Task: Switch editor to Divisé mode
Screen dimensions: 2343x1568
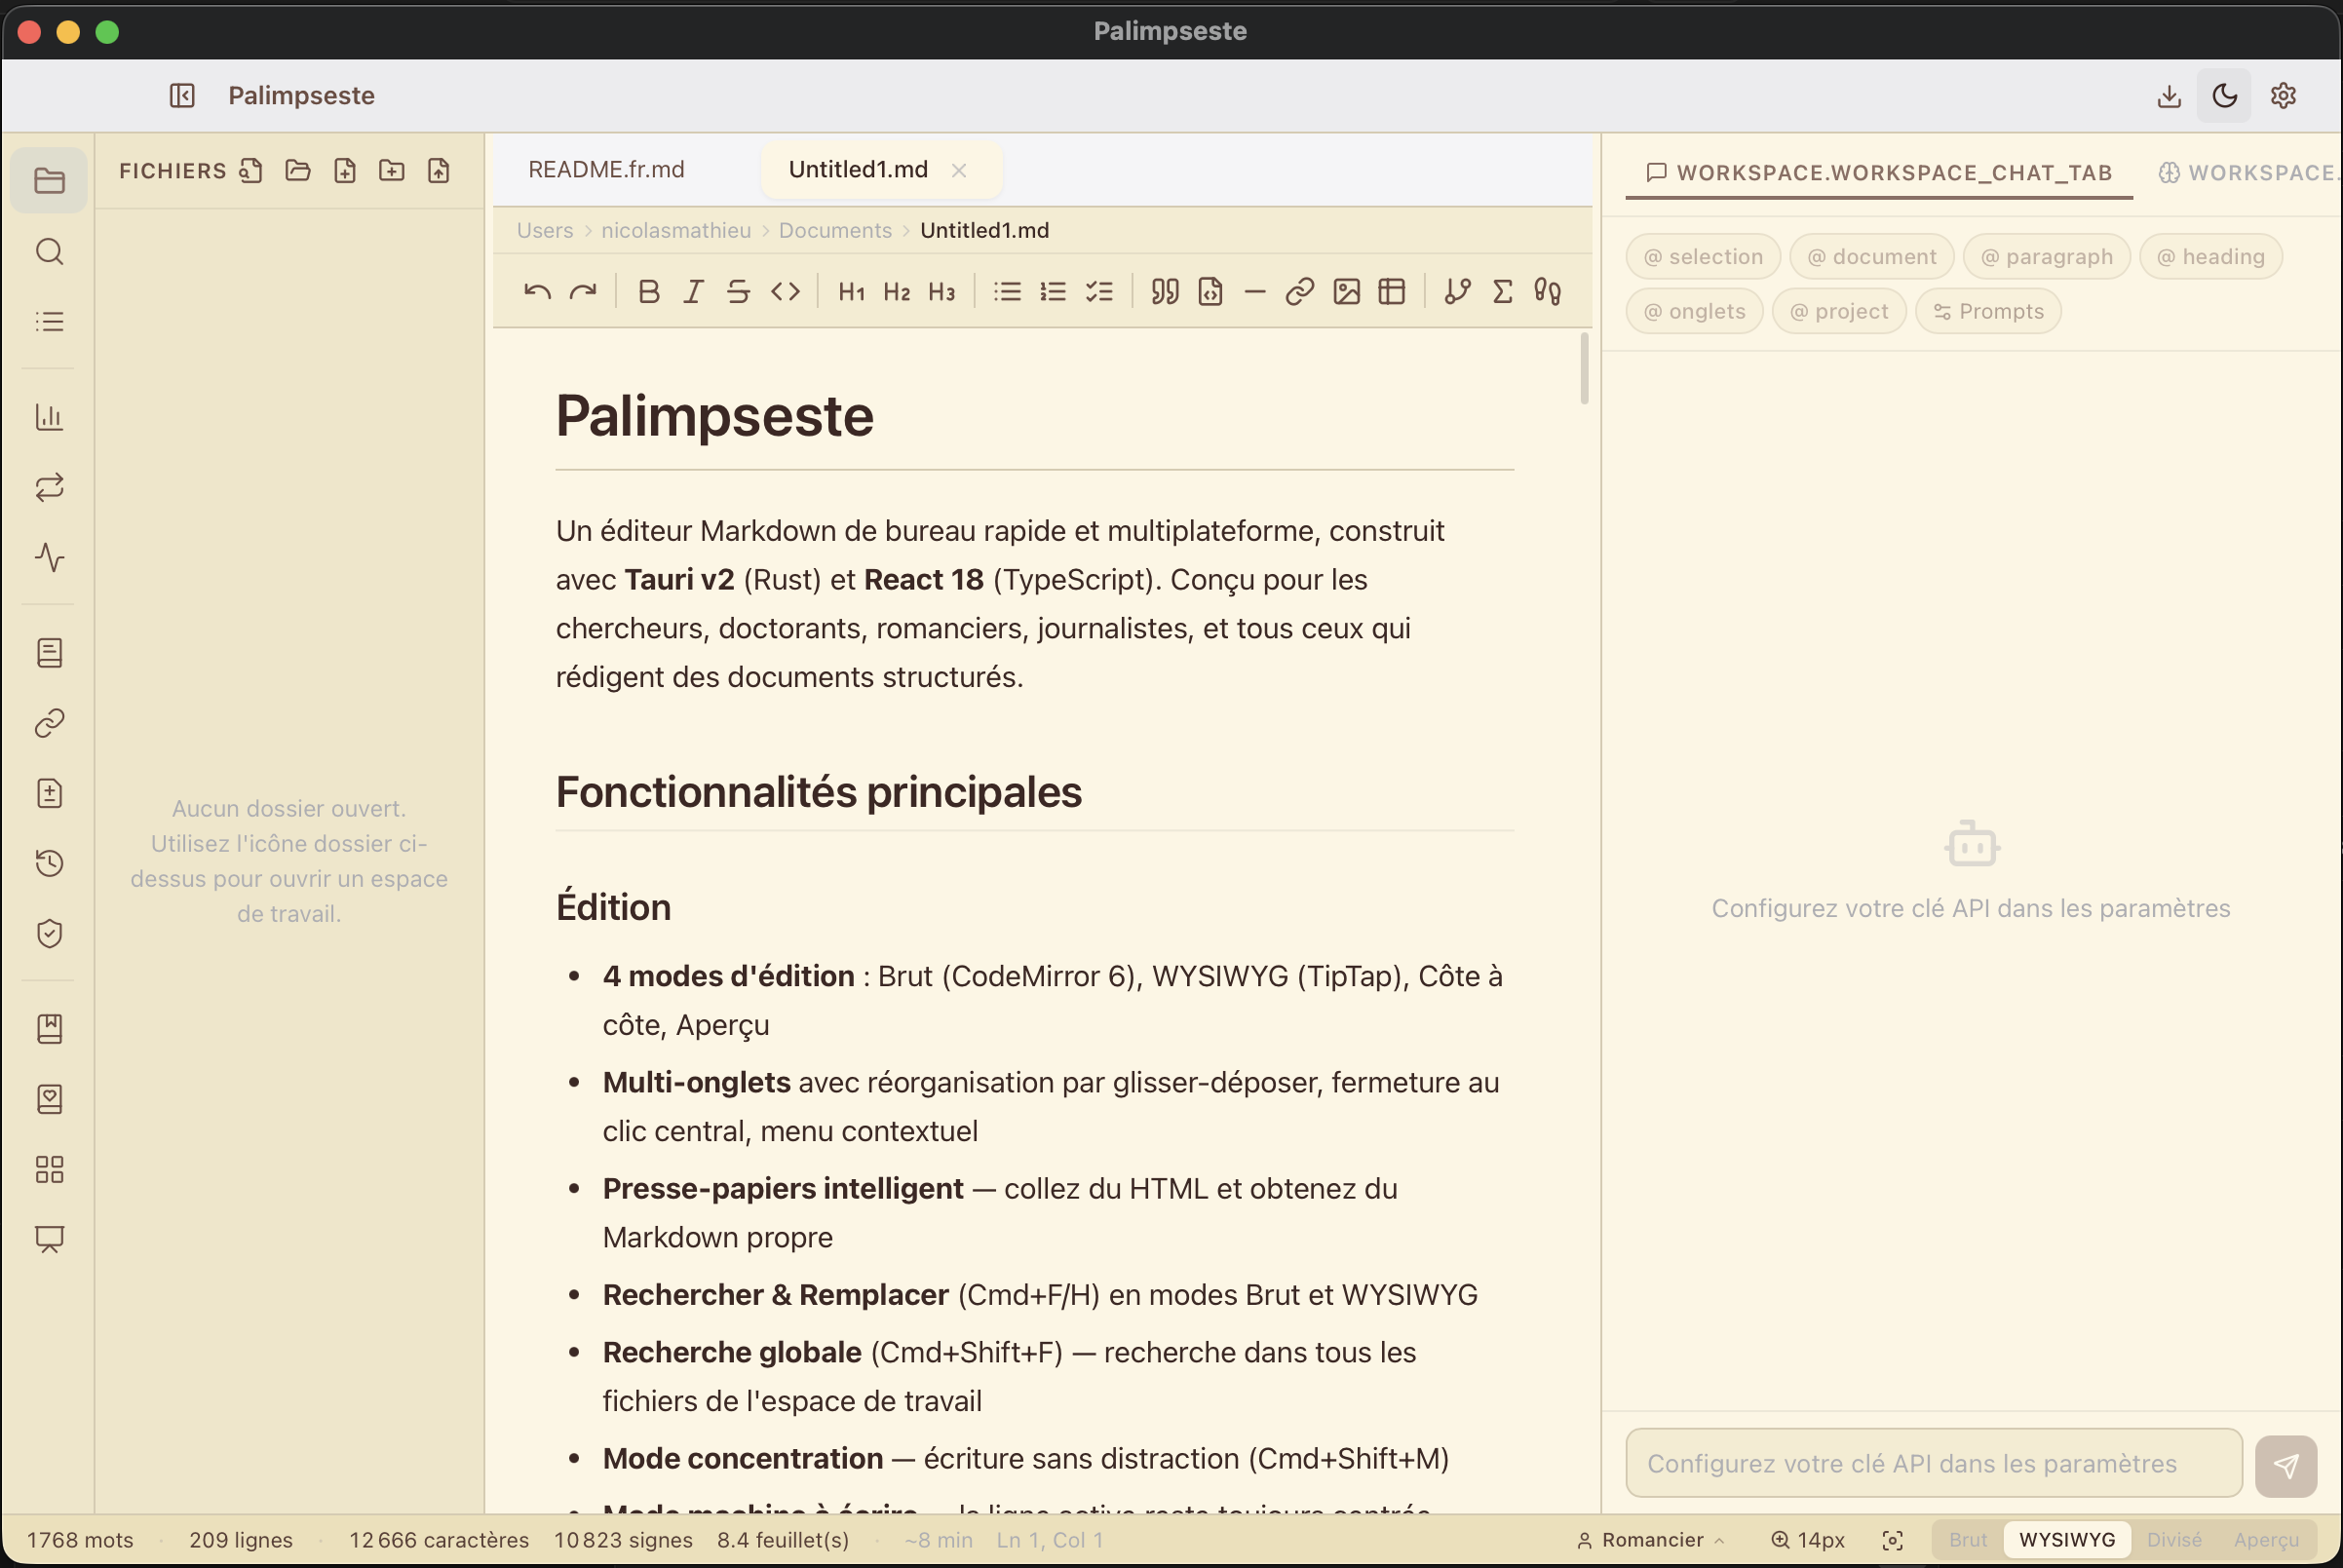Action: pos(2174,1540)
